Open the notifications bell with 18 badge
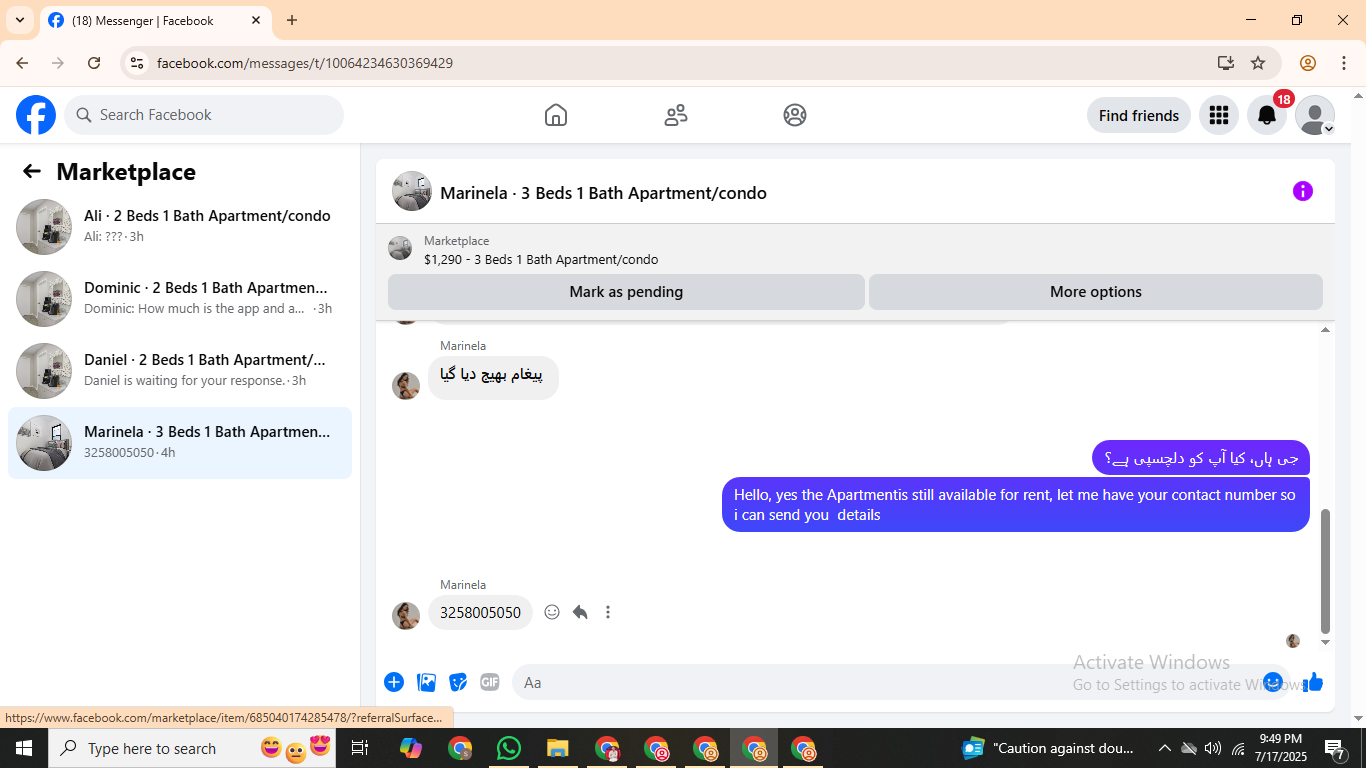The image size is (1366, 768). [1267, 115]
